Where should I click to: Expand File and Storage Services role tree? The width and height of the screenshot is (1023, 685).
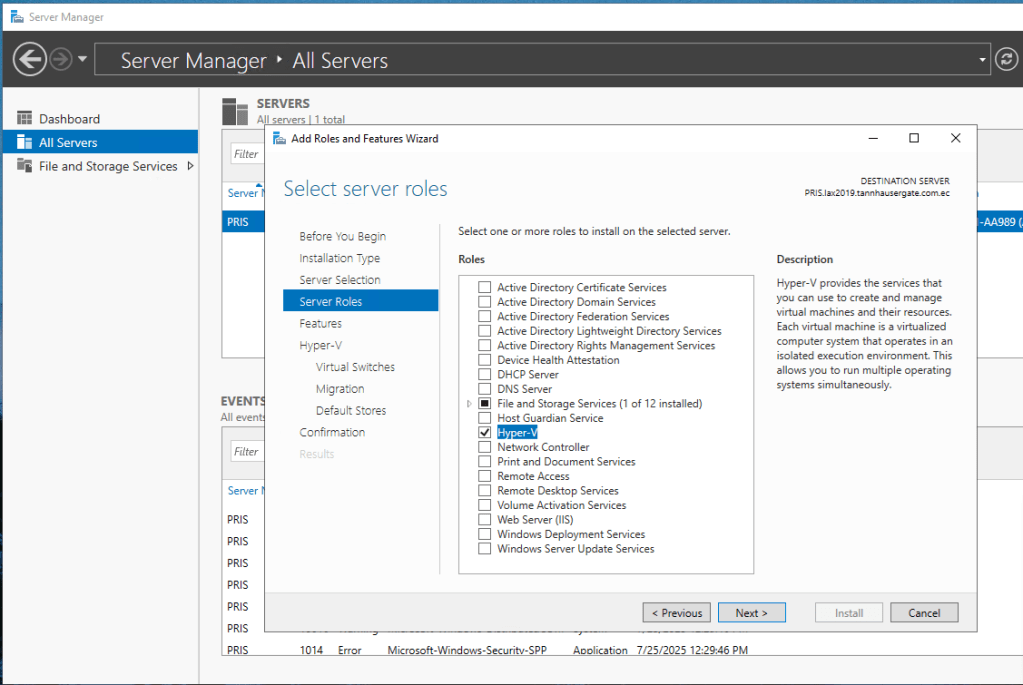(x=469, y=404)
